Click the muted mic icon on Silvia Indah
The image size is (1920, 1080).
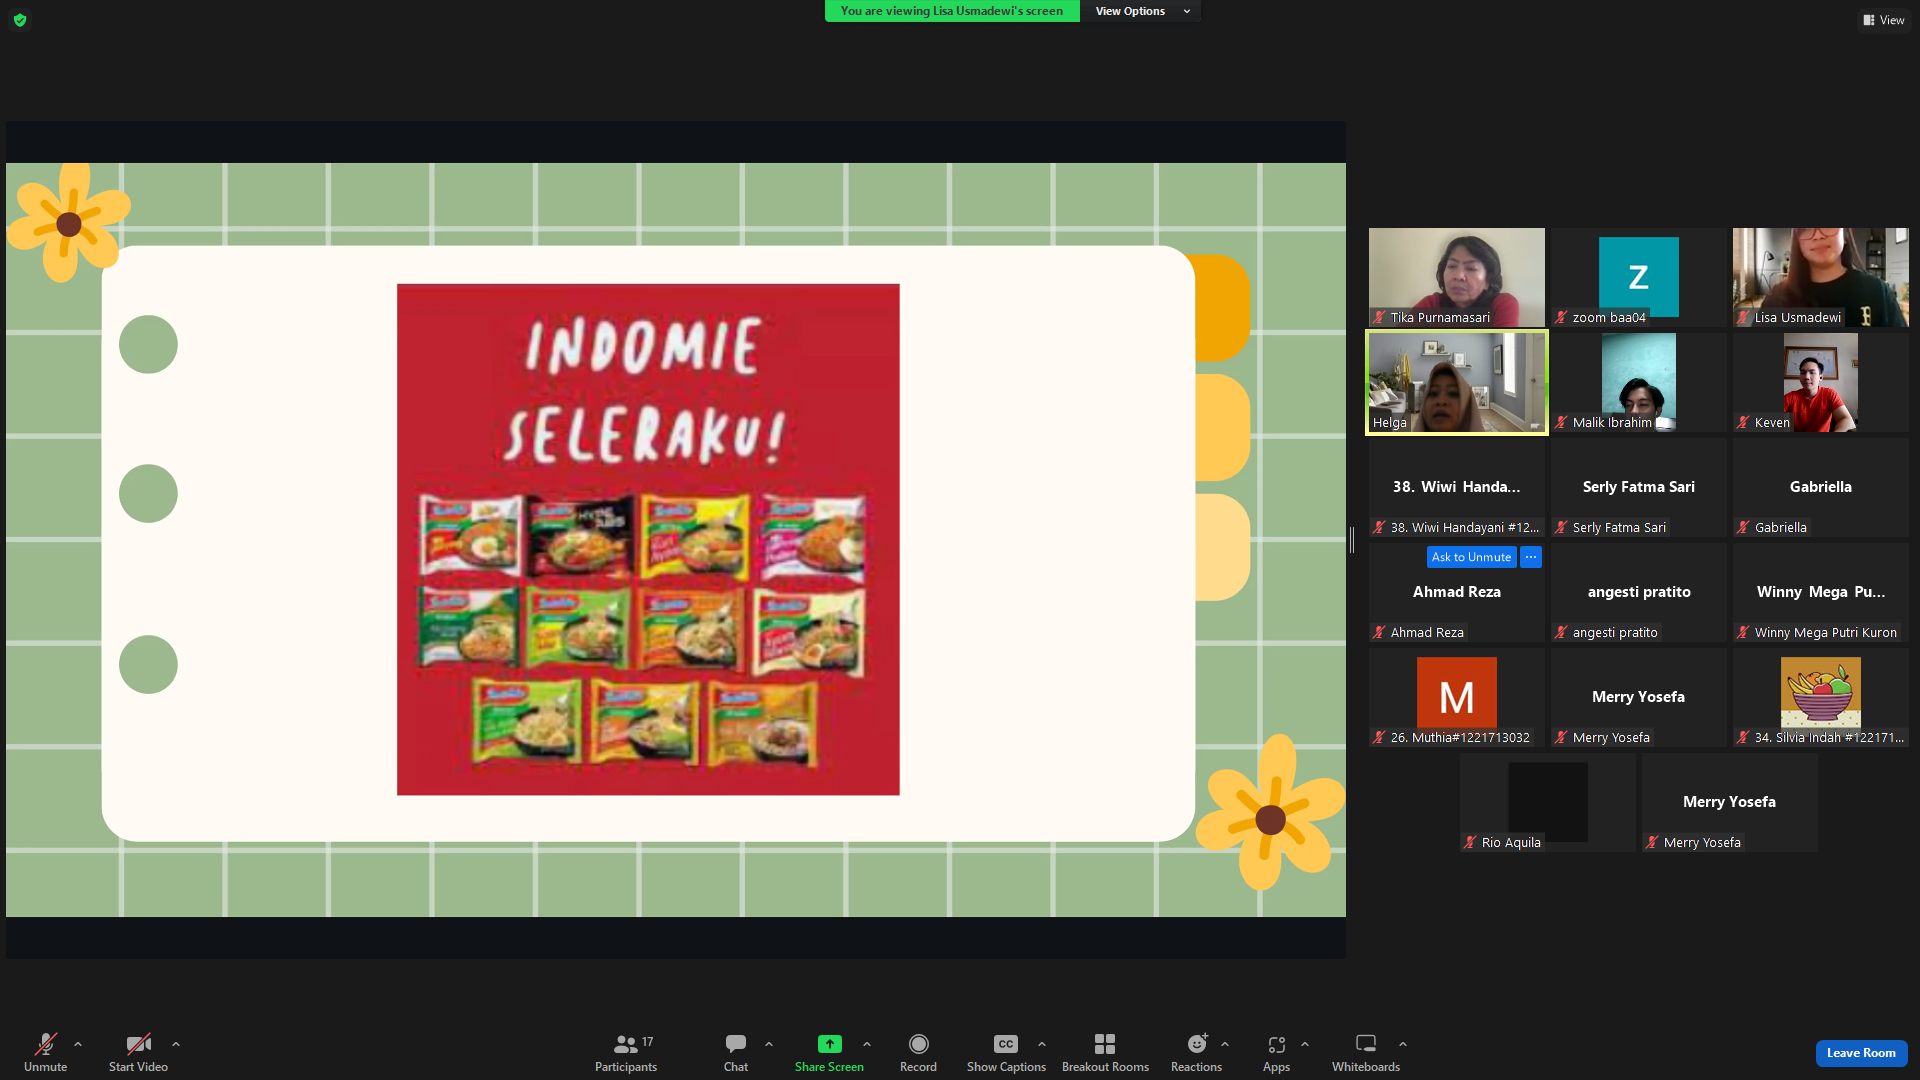(x=1744, y=738)
